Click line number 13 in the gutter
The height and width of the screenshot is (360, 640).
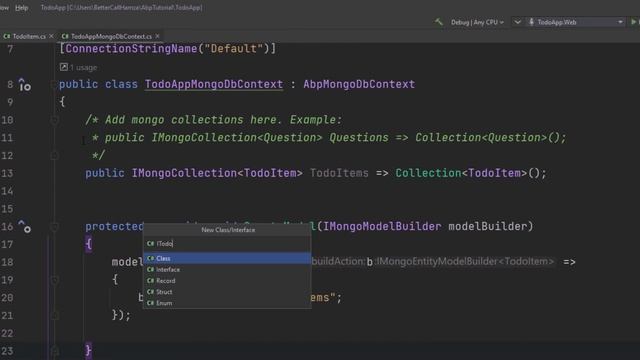pyautogui.click(x=7, y=173)
